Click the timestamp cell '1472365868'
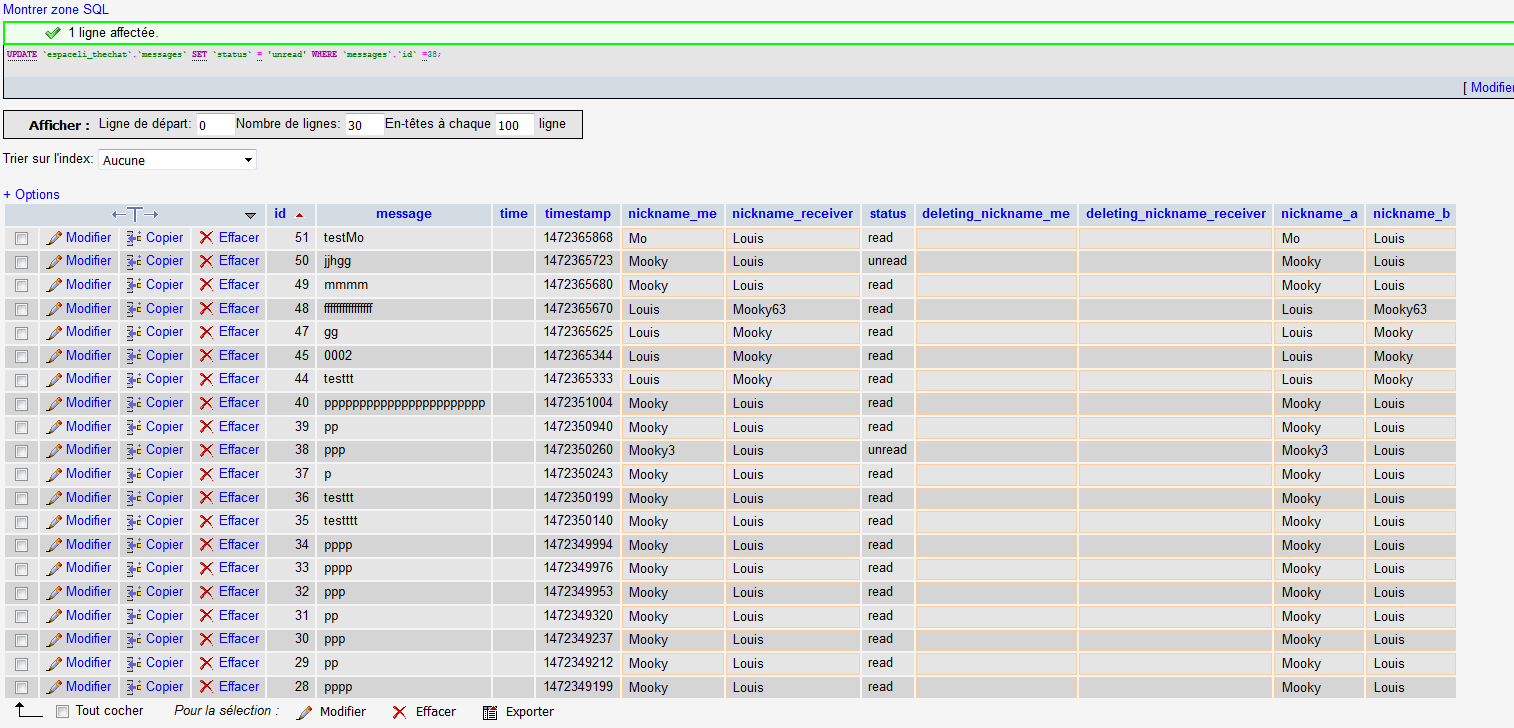1514x728 pixels. click(x=578, y=238)
